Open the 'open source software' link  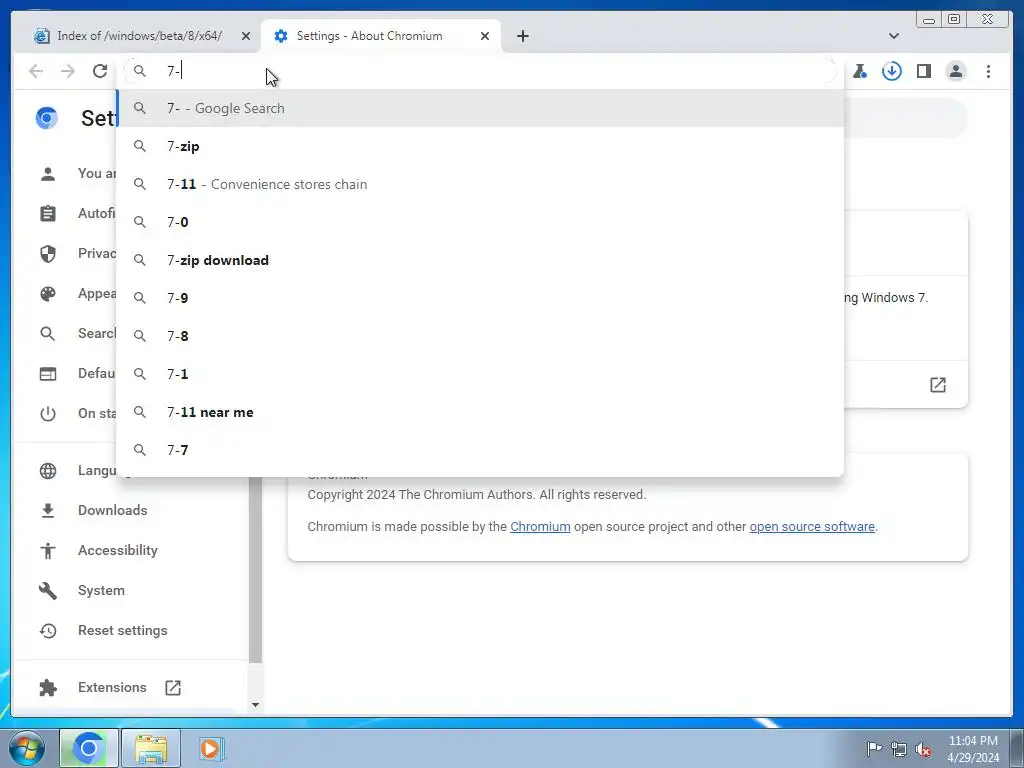click(x=812, y=526)
